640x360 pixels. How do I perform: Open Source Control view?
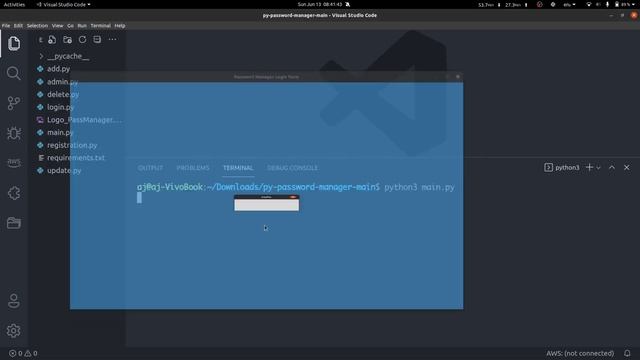tap(14, 103)
